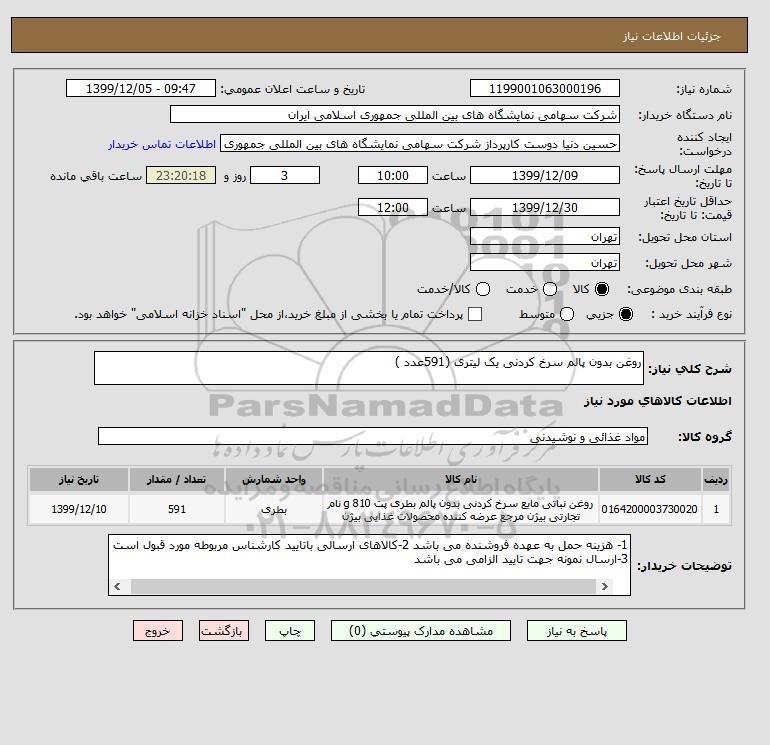Screen dimensions: 770x745
Task: Click the اطلاعات کالاهای مورد نیاز heading
Action: click(x=658, y=401)
